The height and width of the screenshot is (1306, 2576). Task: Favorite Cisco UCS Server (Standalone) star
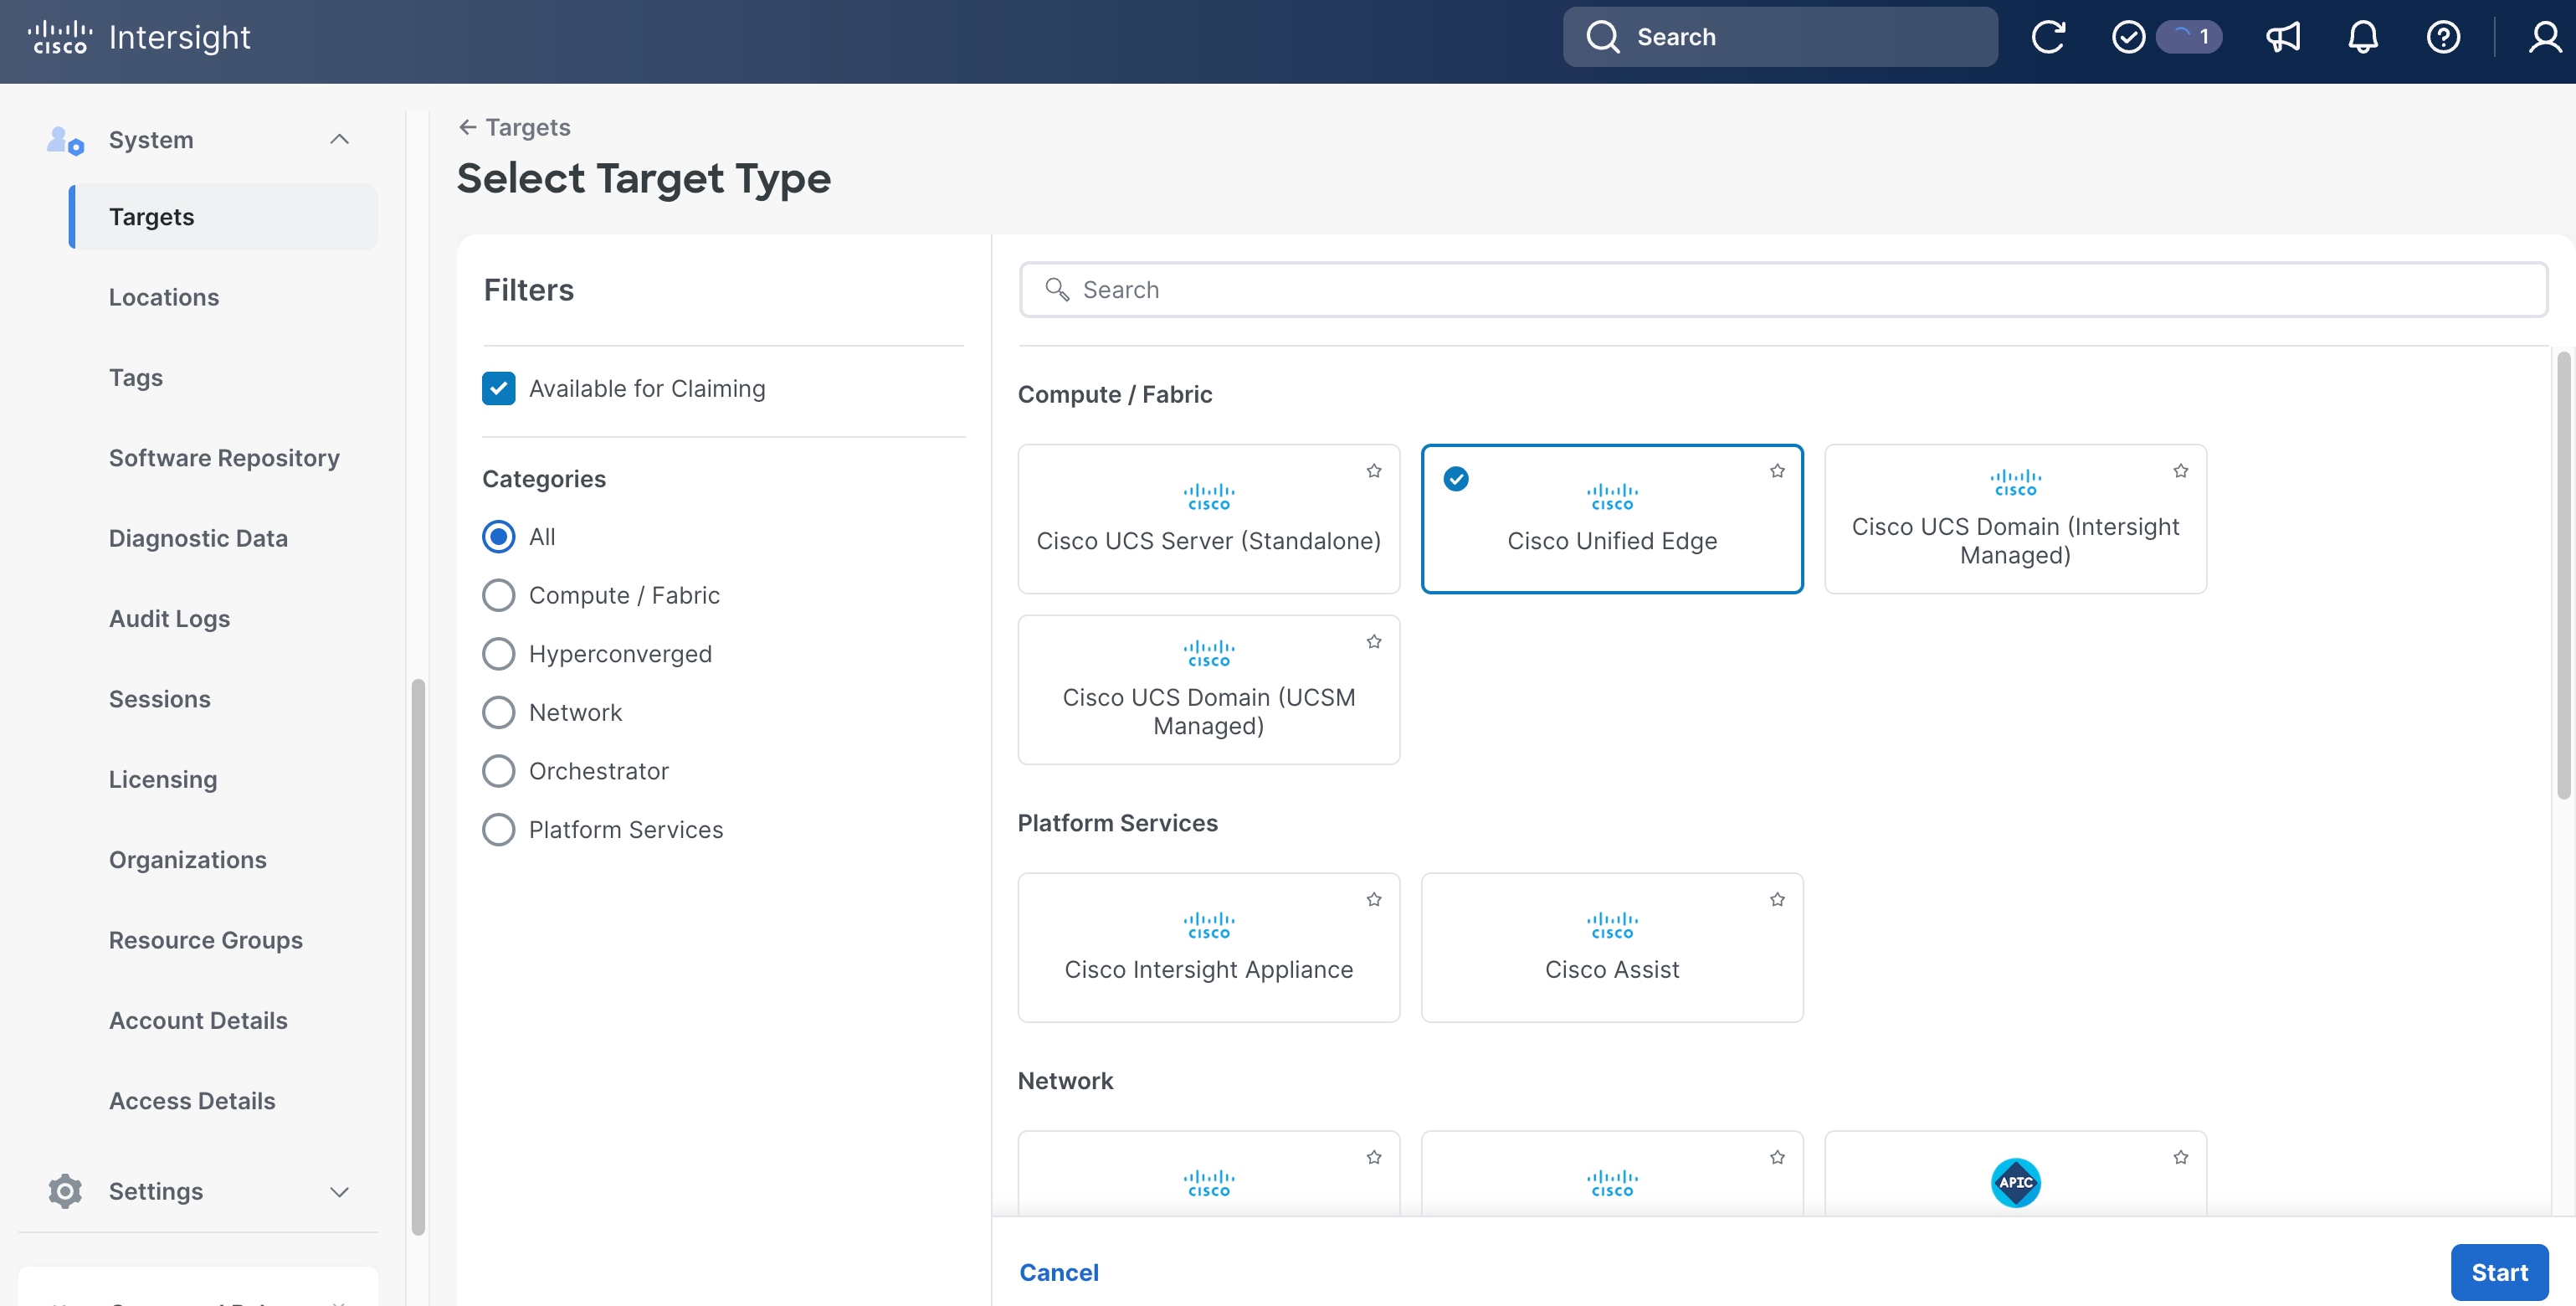(x=1374, y=471)
